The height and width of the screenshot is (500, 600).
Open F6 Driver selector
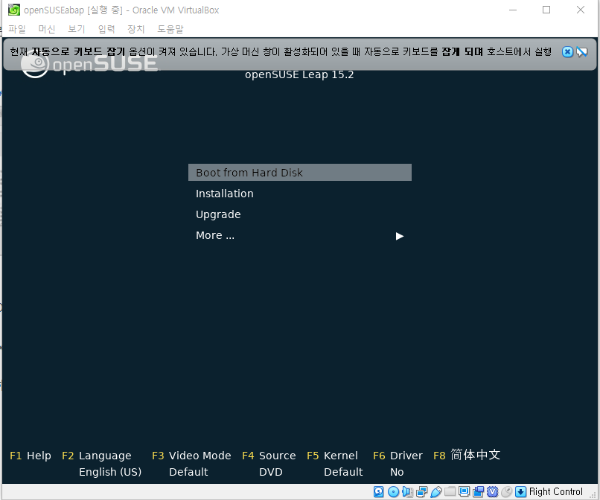click(x=398, y=456)
